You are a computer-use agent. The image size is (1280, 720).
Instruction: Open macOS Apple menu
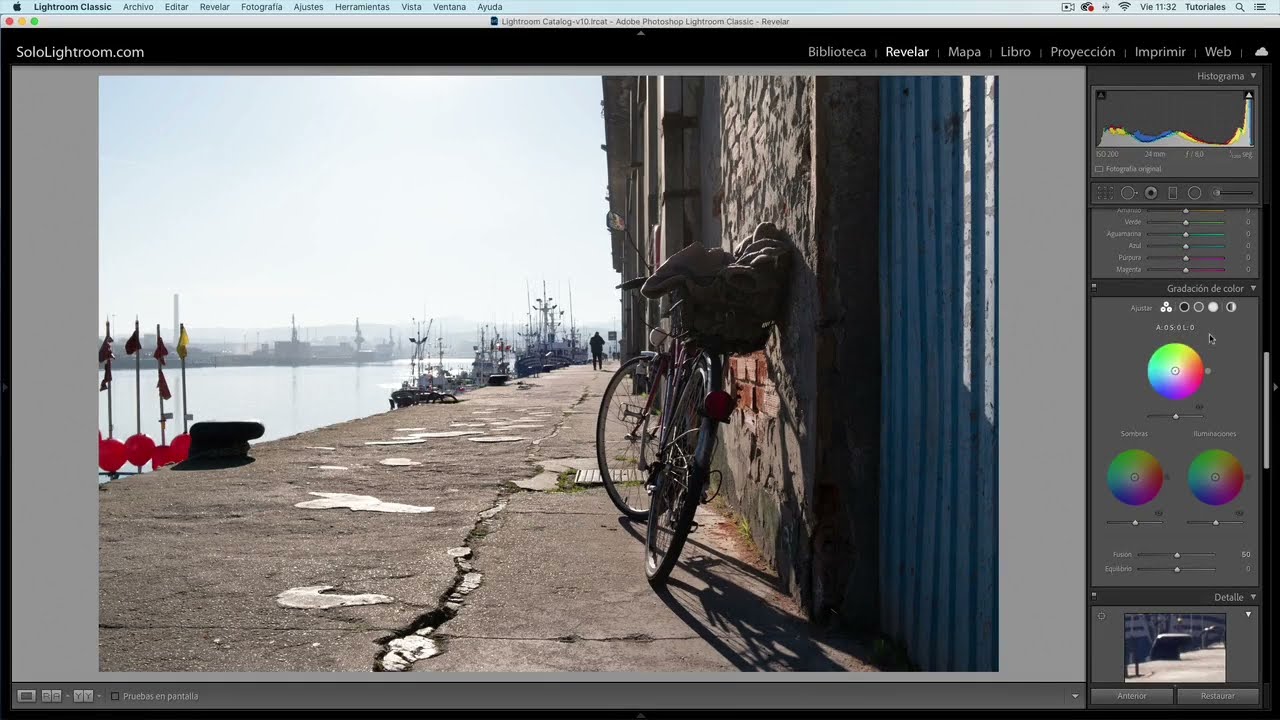click(16, 7)
